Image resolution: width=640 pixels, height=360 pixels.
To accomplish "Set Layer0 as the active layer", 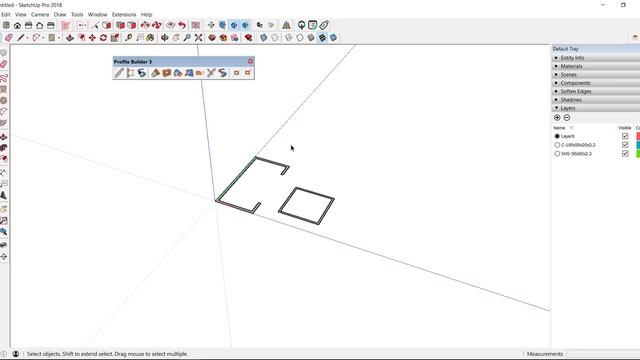I will click(557, 136).
